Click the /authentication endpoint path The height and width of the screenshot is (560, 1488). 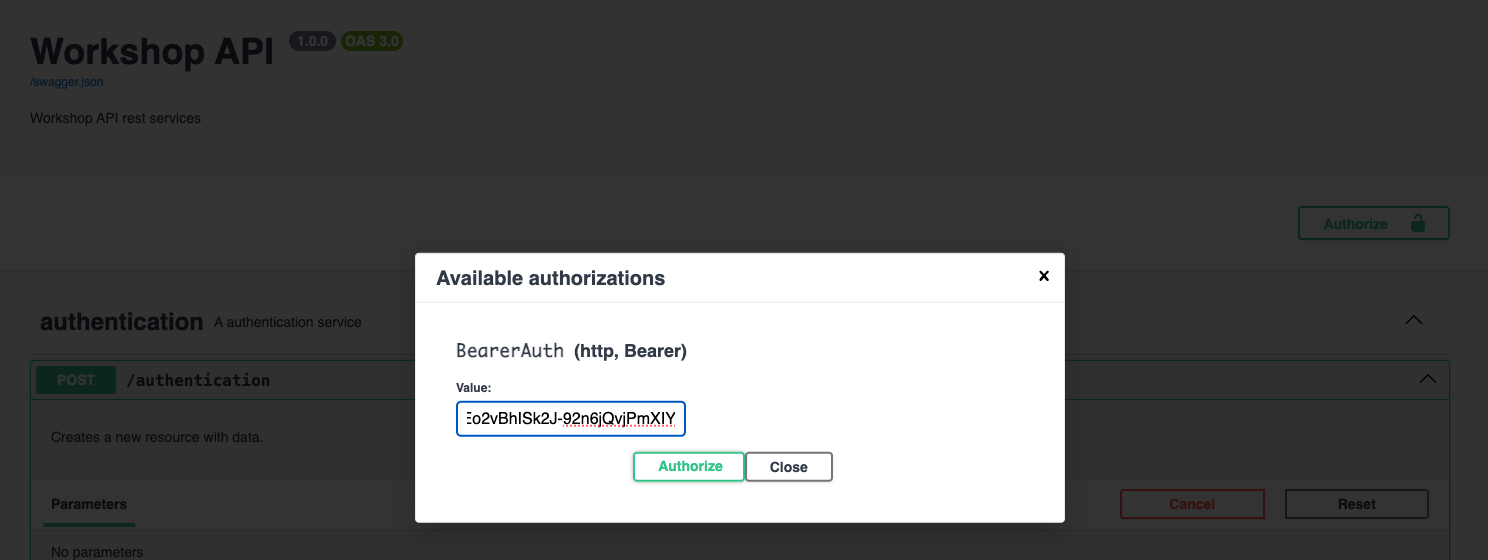(198, 380)
